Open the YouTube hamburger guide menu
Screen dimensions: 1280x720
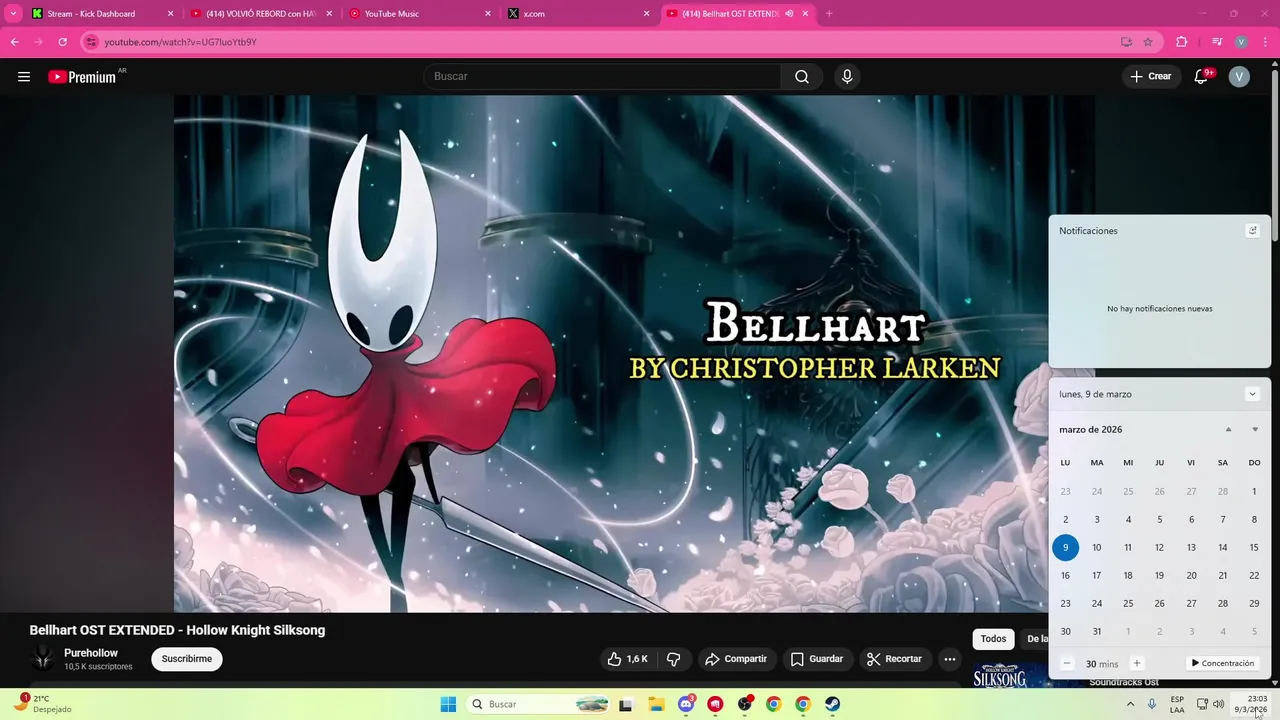24,77
